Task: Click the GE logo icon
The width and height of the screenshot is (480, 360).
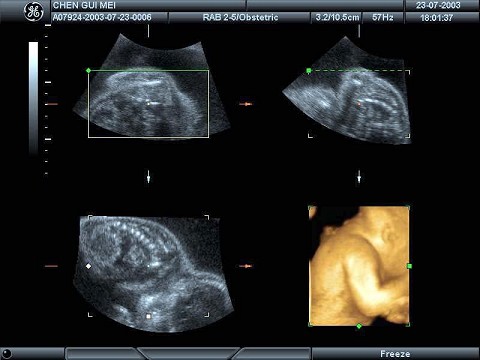Action: click(34, 12)
